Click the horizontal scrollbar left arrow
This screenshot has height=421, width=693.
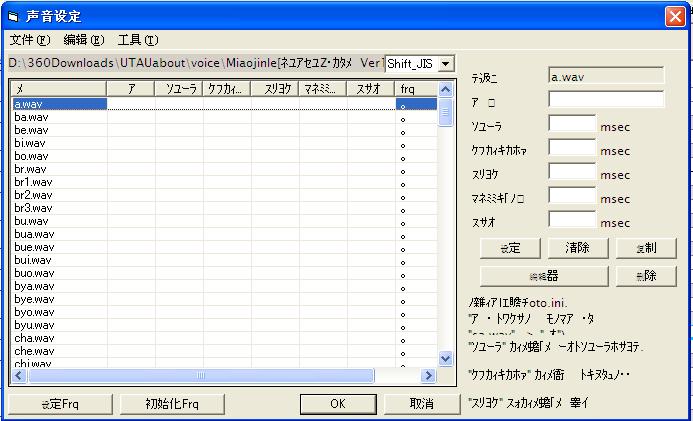[19, 375]
